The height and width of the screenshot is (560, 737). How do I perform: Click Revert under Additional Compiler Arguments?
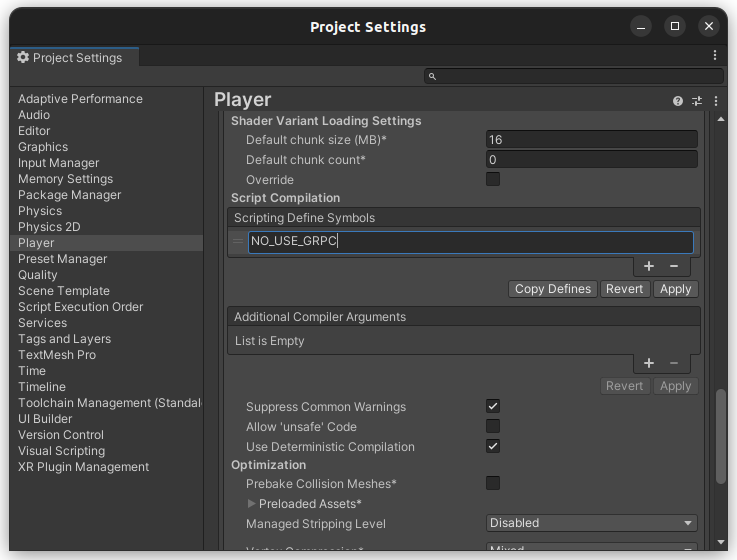point(624,386)
